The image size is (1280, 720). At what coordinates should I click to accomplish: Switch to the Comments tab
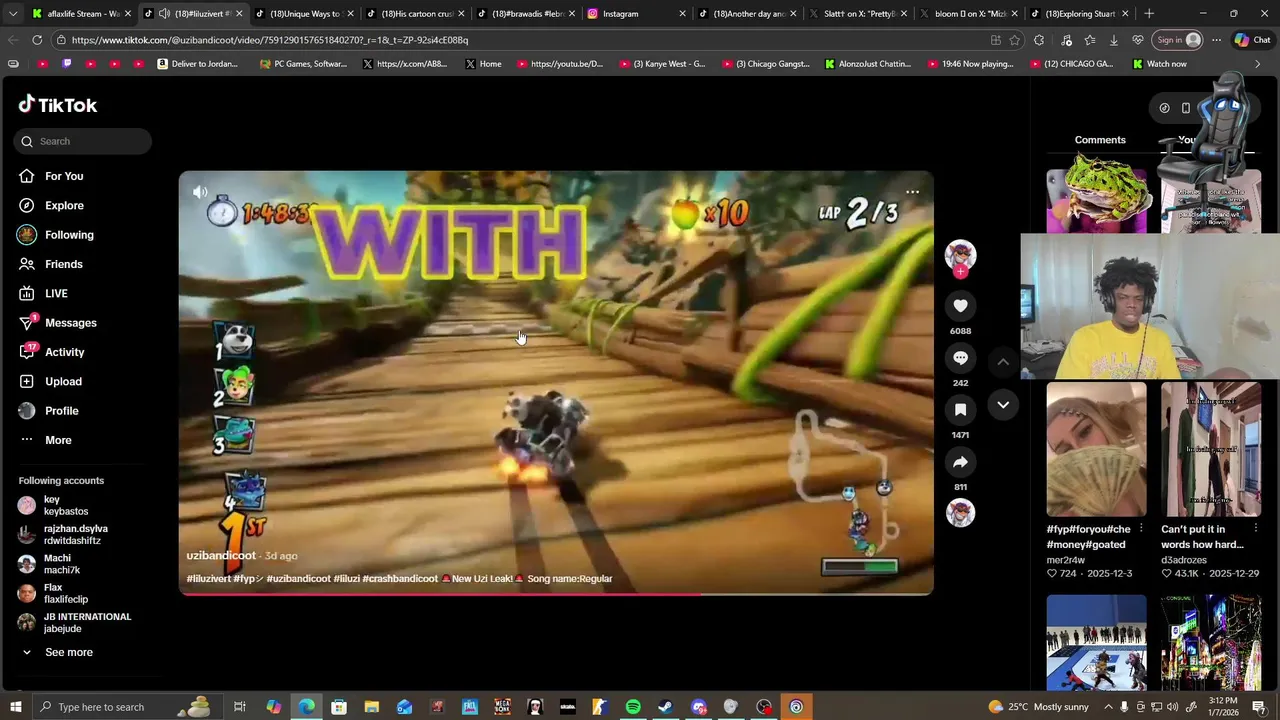click(1100, 140)
